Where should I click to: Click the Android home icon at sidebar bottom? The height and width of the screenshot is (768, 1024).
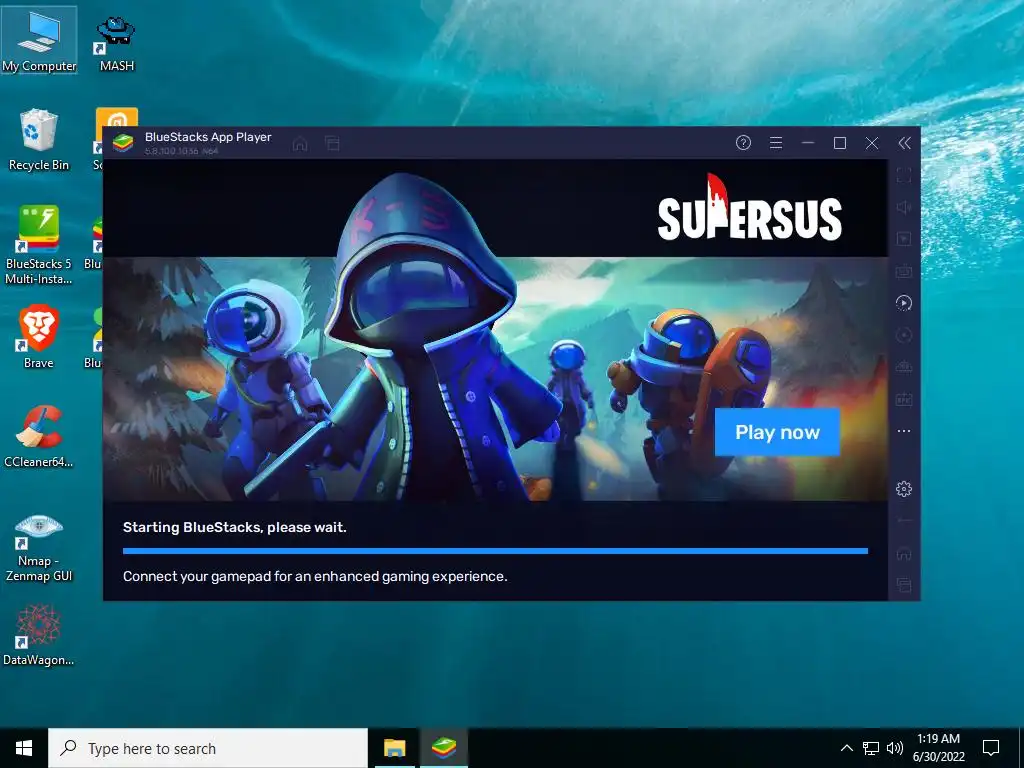(904, 554)
